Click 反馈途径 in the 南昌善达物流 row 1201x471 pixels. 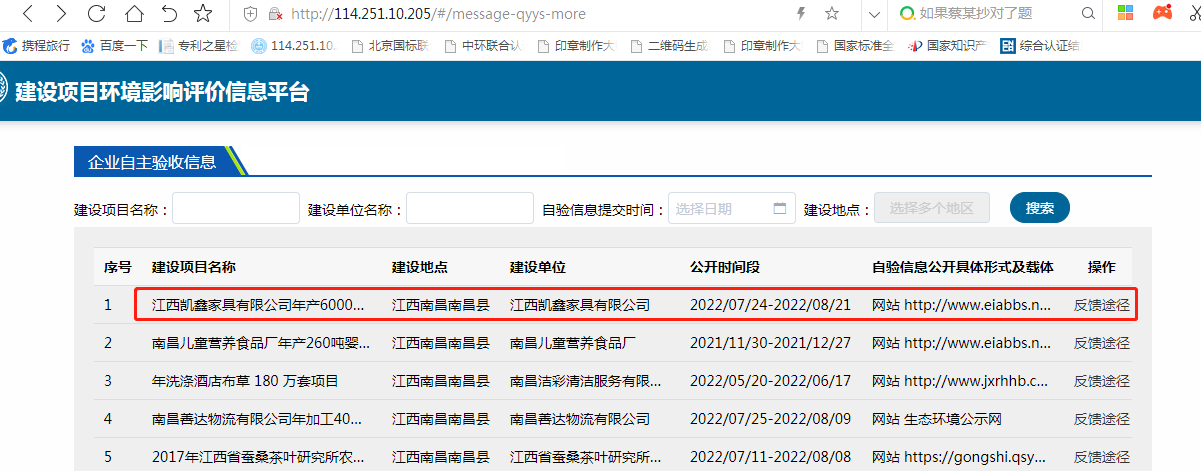(x=1102, y=419)
